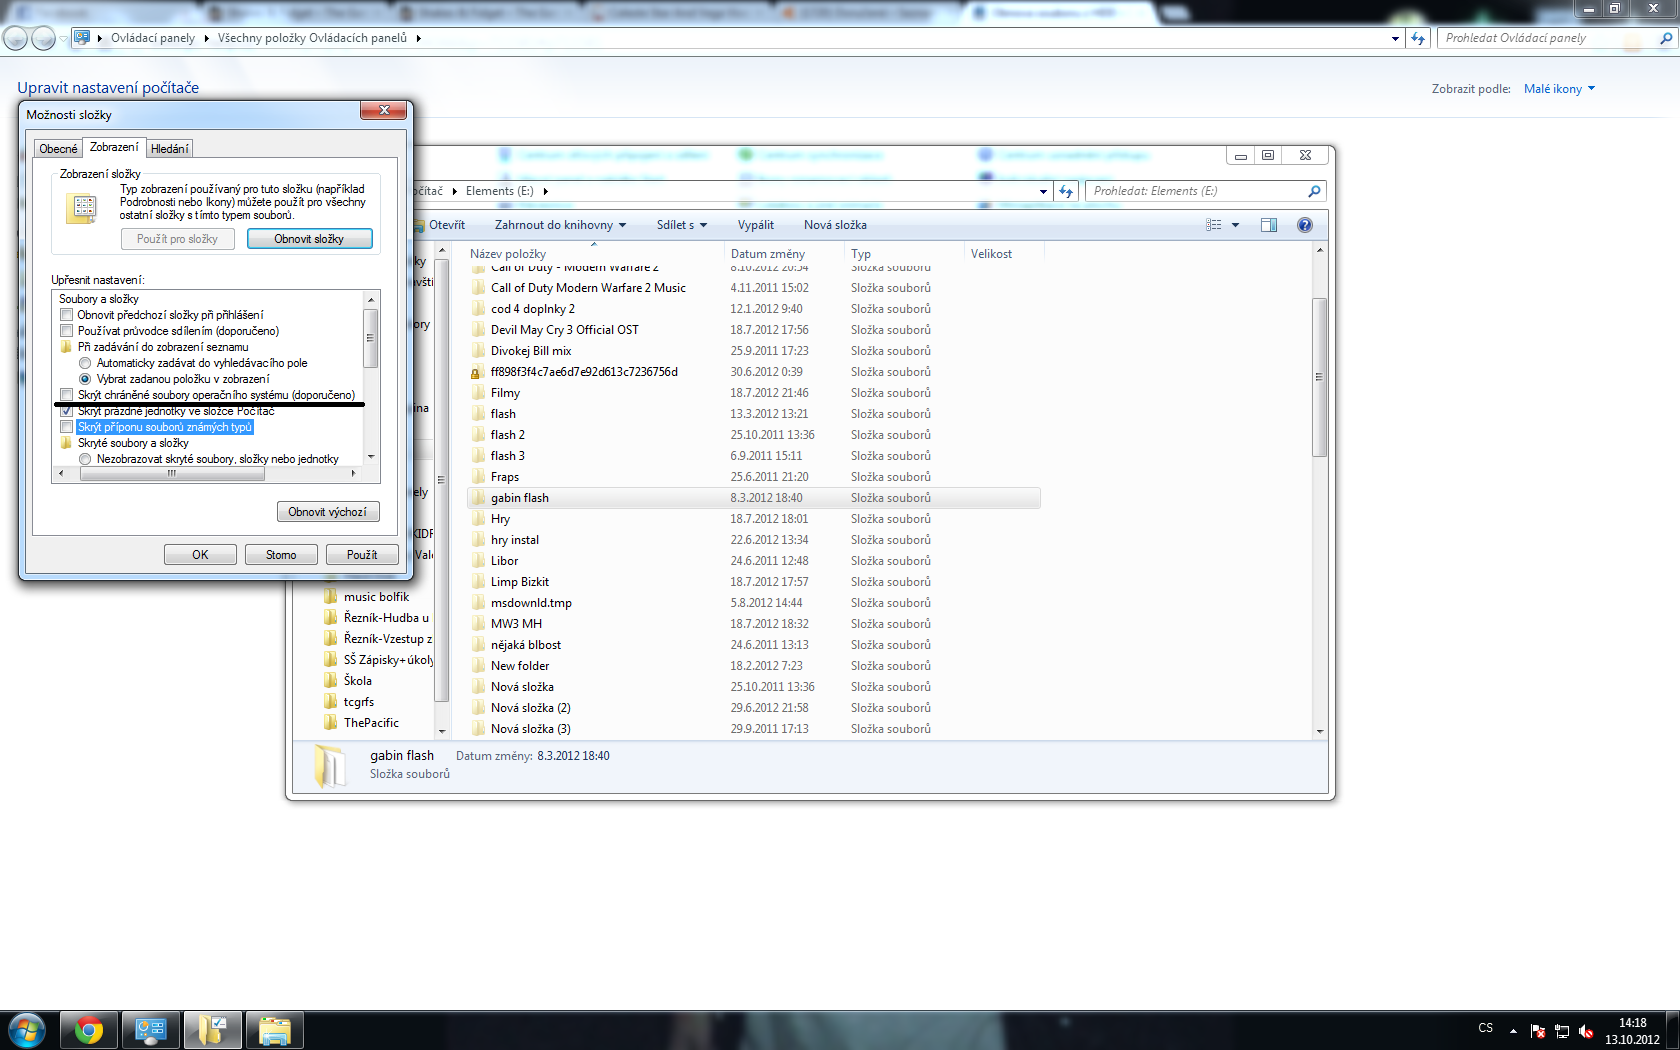The height and width of the screenshot is (1050, 1680).
Task: Open Control Panel address bar history dropdown
Action: pyautogui.click(x=1396, y=38)
